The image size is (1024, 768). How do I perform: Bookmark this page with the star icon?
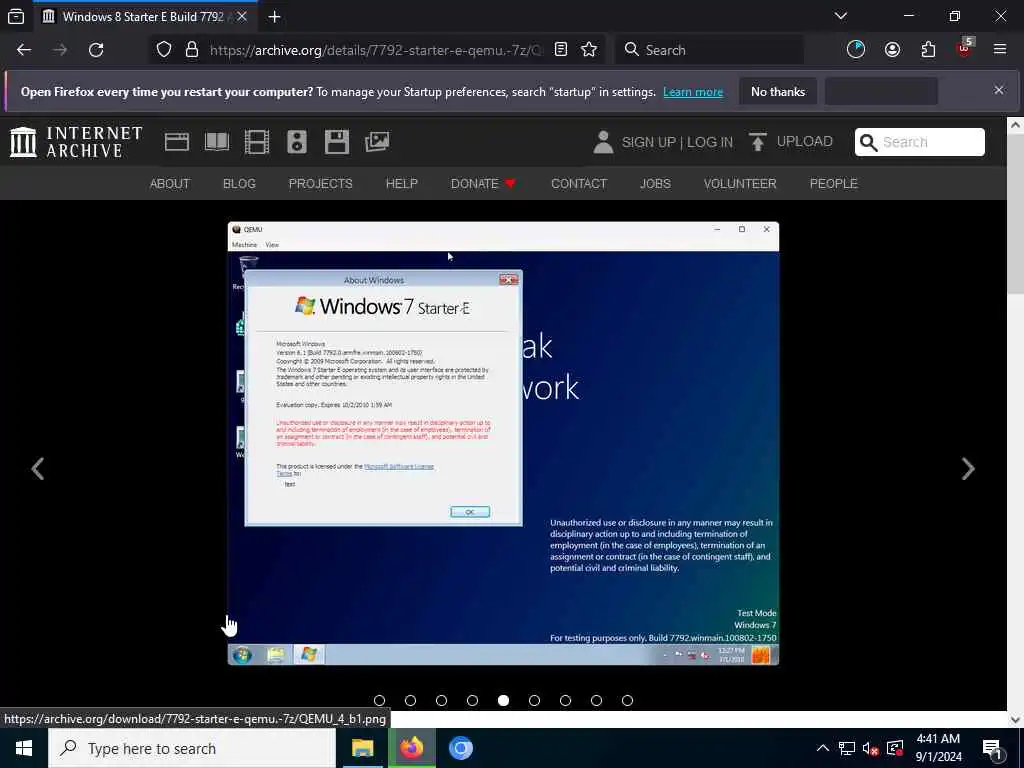(x=589, y=50)
